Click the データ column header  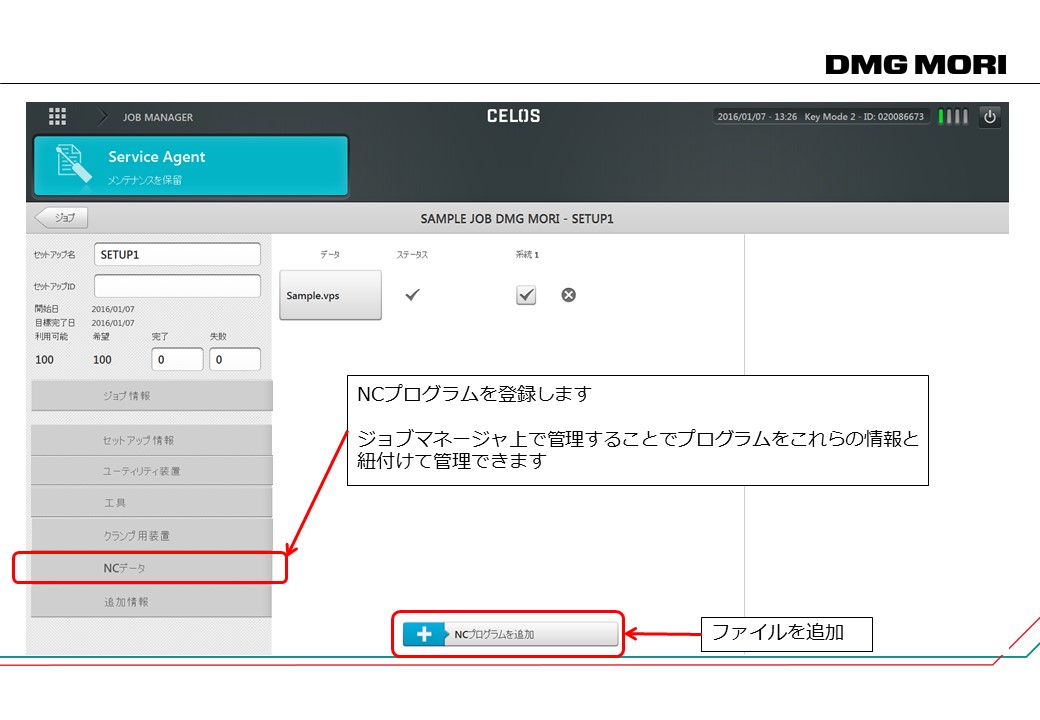coord(330,255)
